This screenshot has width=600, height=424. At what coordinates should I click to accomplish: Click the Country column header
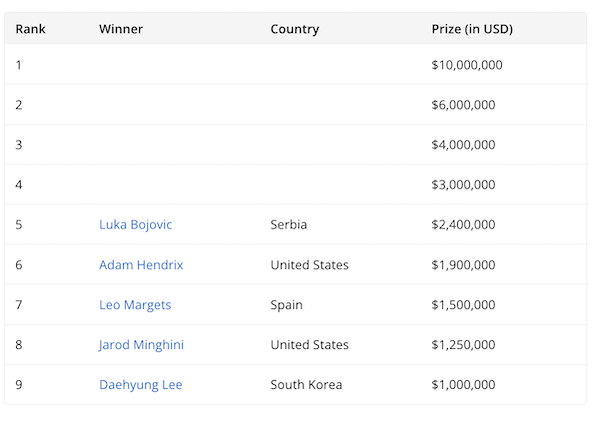click(294, 29)
